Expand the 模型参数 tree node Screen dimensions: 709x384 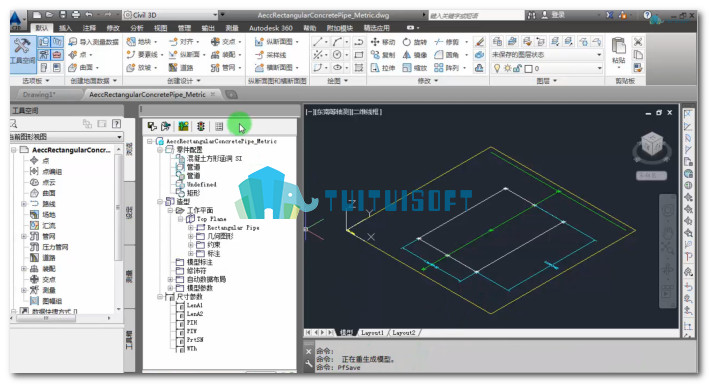click(170, 288)
